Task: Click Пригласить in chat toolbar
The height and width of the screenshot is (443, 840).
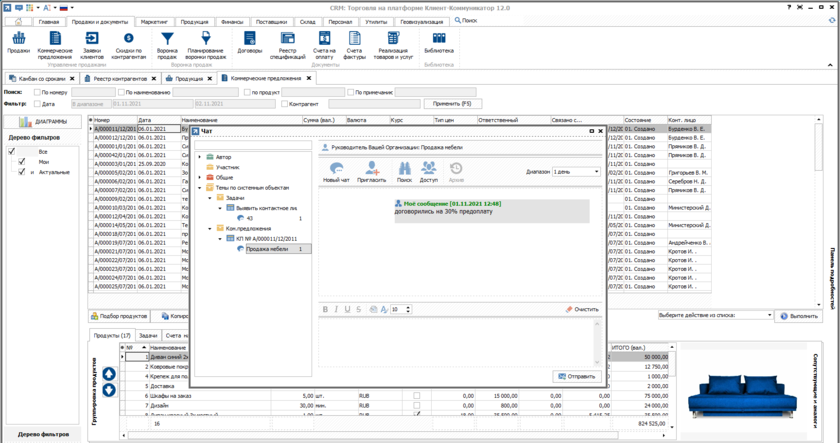Action: point(372,172)
